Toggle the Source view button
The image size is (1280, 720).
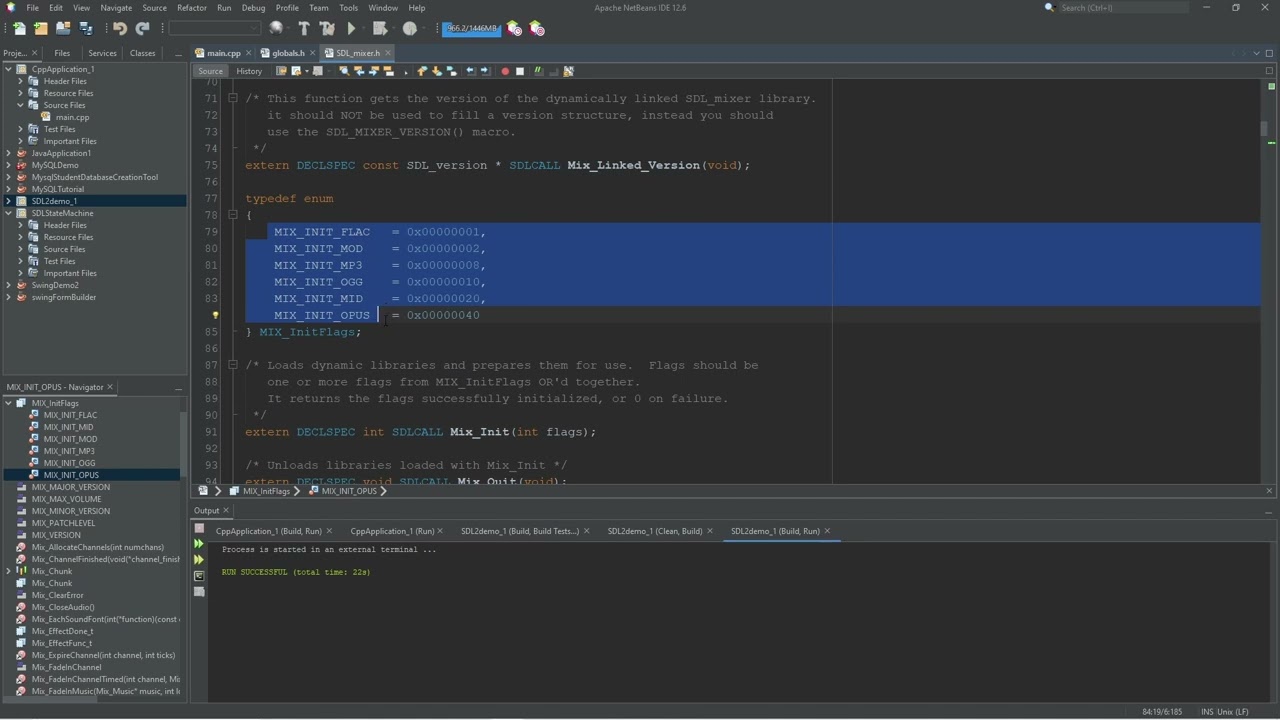pyautogui.click(x=210, y=71)
